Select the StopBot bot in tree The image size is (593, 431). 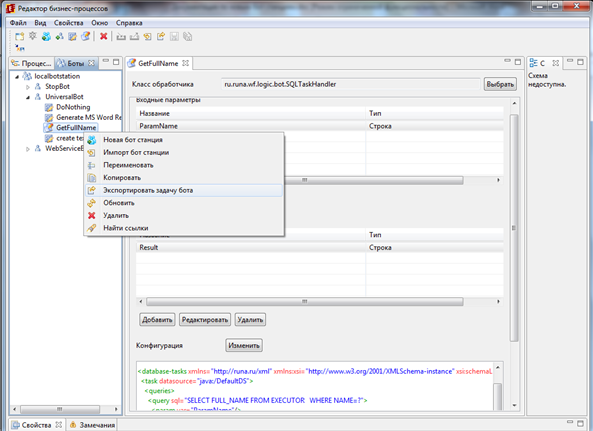[57, 87]
